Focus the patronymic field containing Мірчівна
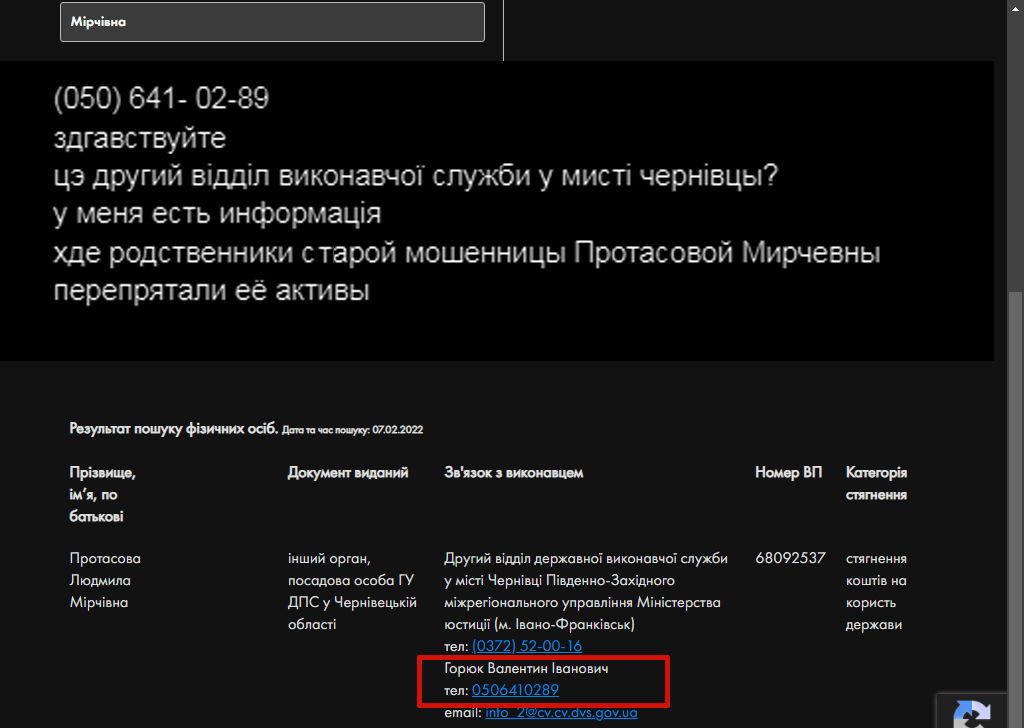 click(272, 21)
